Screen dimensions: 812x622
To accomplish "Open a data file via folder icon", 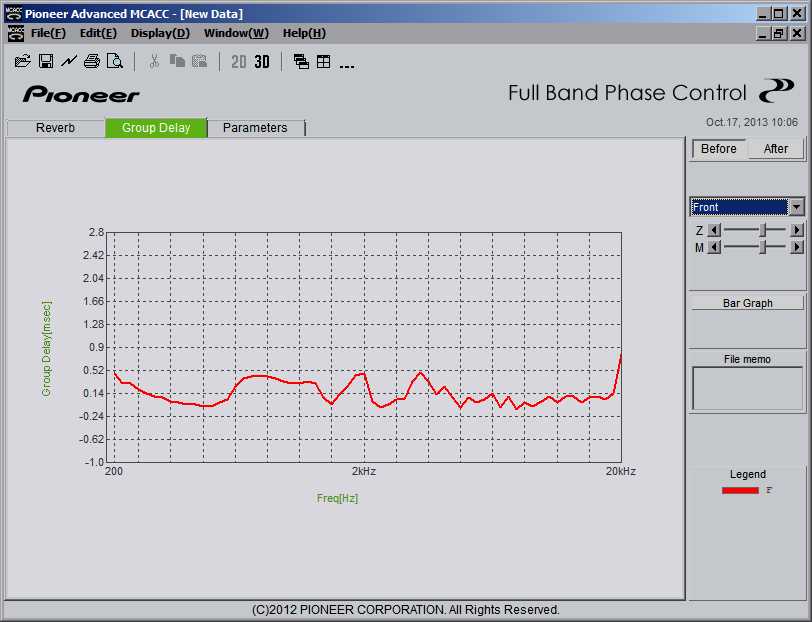I will pos(22,61).
